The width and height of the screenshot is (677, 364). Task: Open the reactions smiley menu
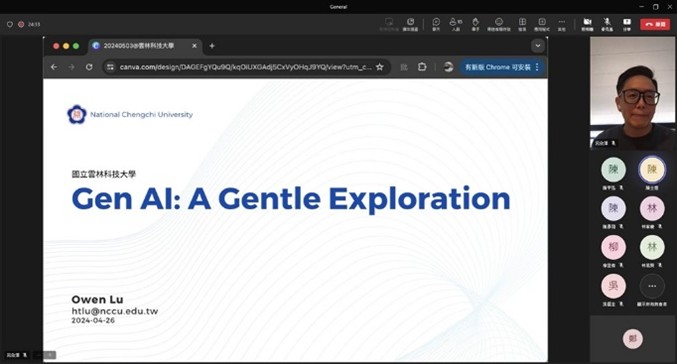(499, 24)
